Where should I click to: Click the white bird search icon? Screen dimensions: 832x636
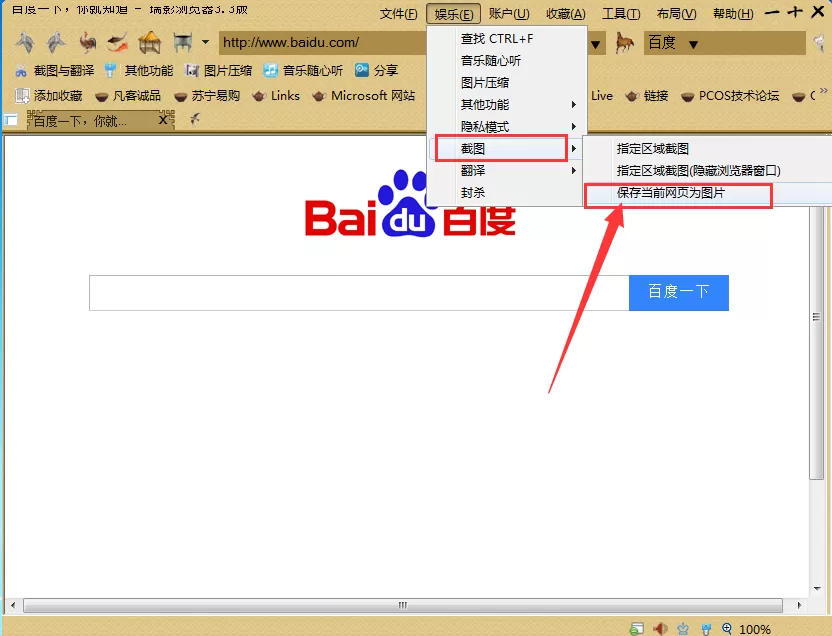820,42
